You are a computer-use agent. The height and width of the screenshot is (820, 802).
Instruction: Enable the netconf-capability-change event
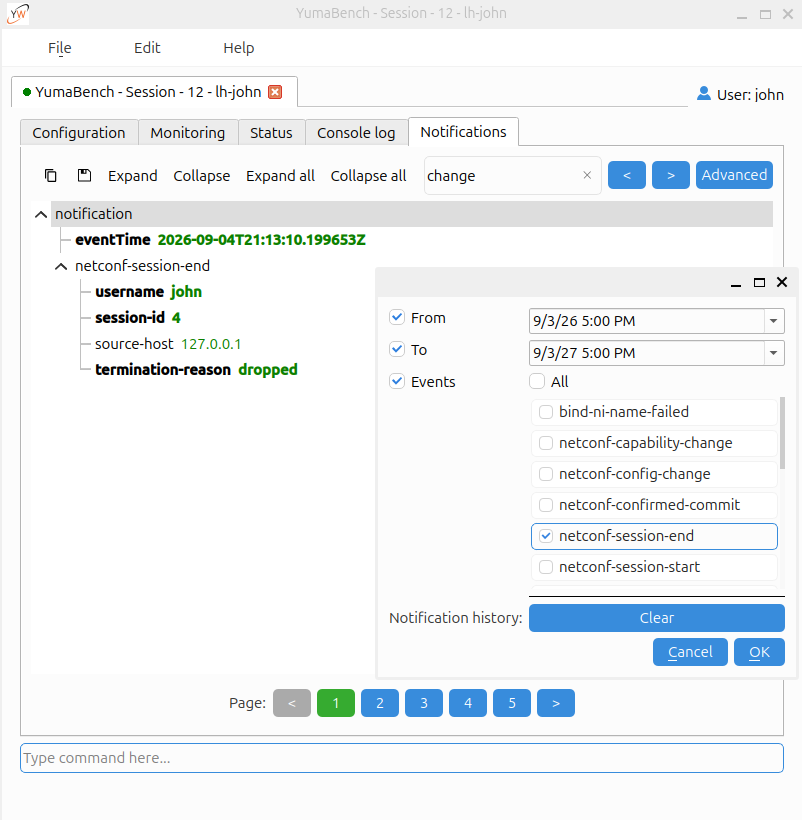(x=546, y=443)
